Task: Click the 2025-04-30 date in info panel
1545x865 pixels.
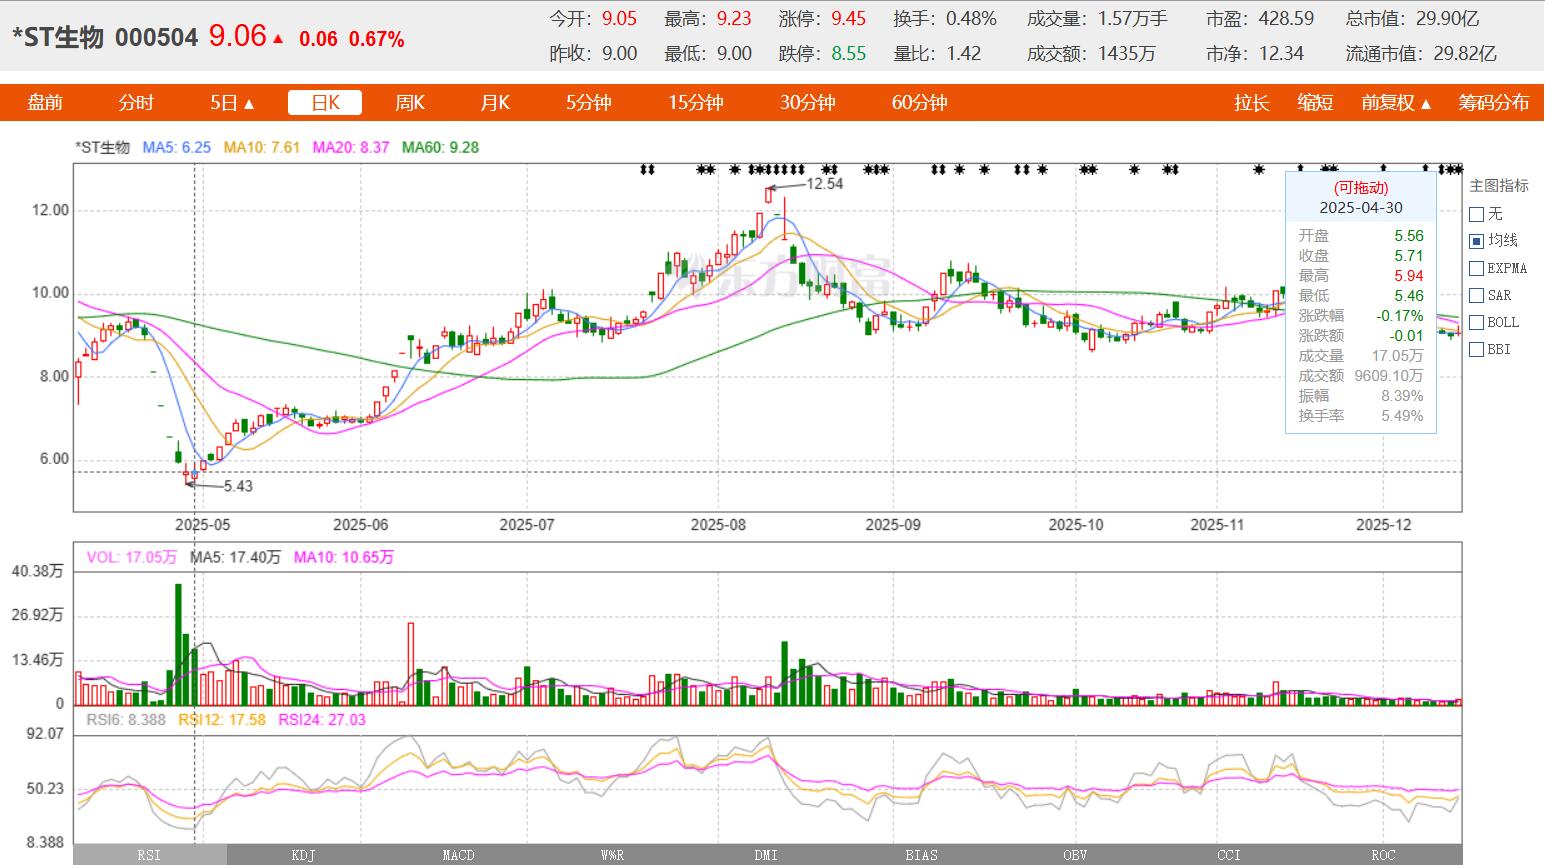Action: [x=1361, y=208]
